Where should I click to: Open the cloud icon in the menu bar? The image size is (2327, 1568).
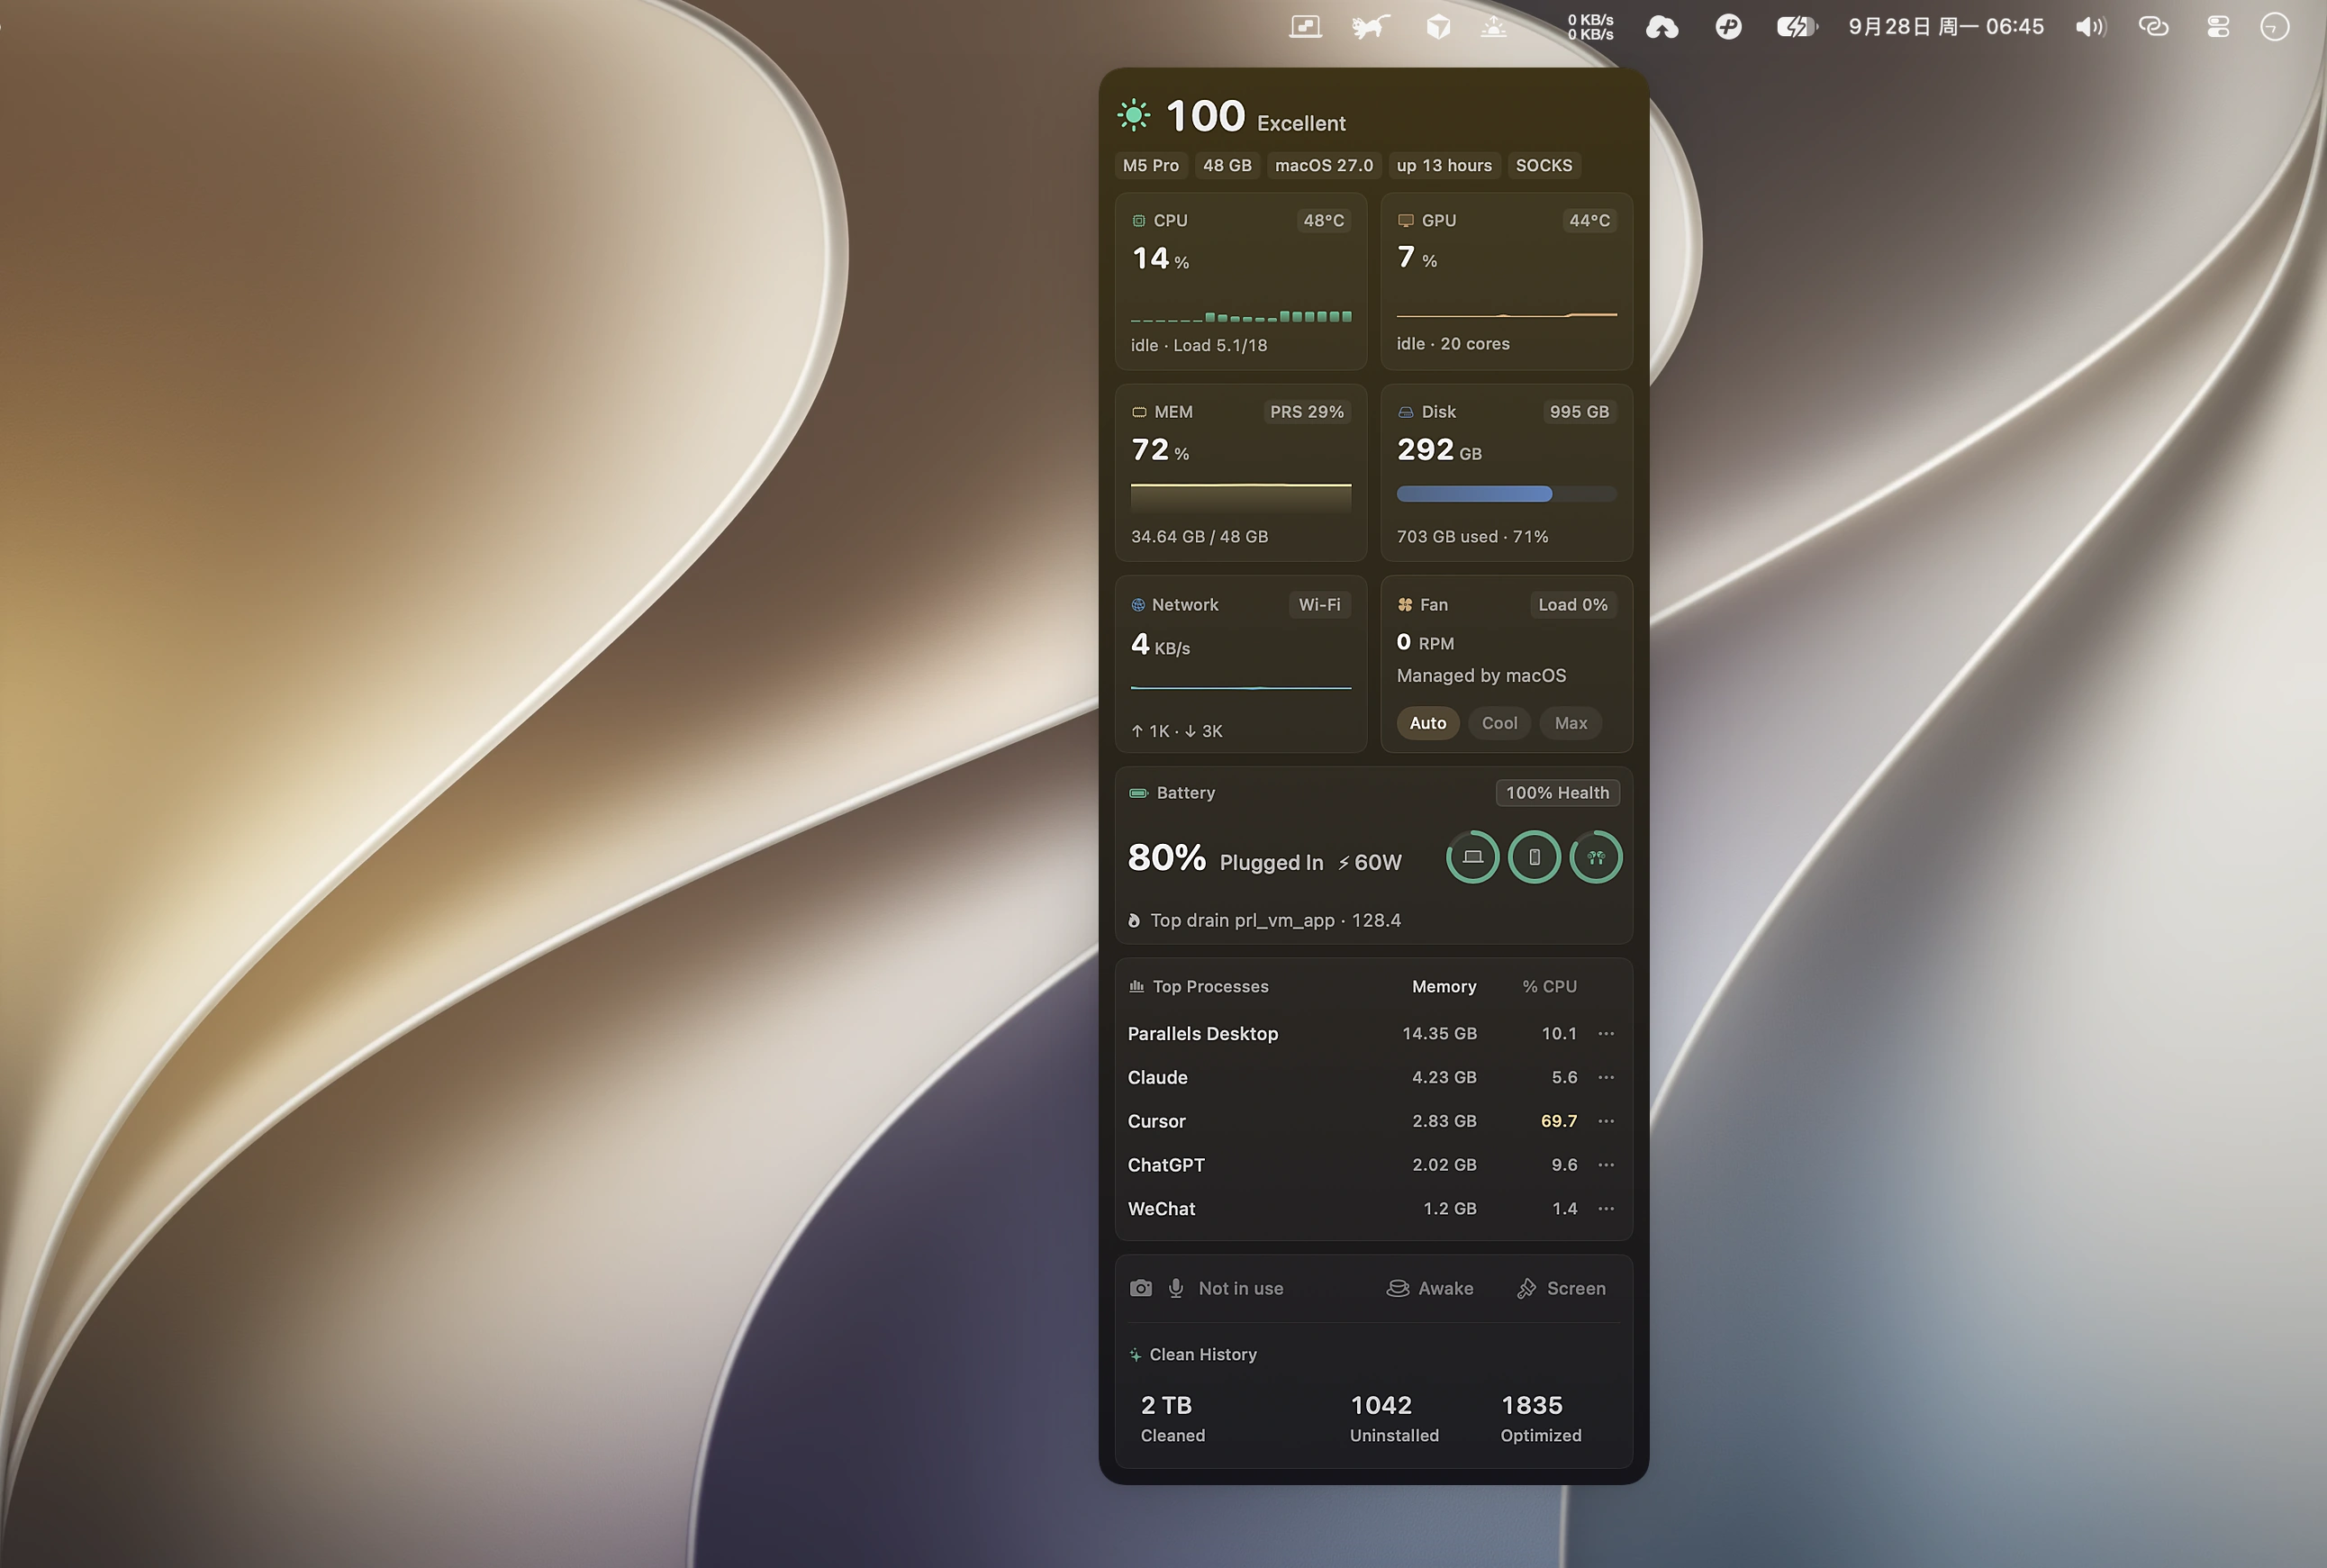(1662, 27)
